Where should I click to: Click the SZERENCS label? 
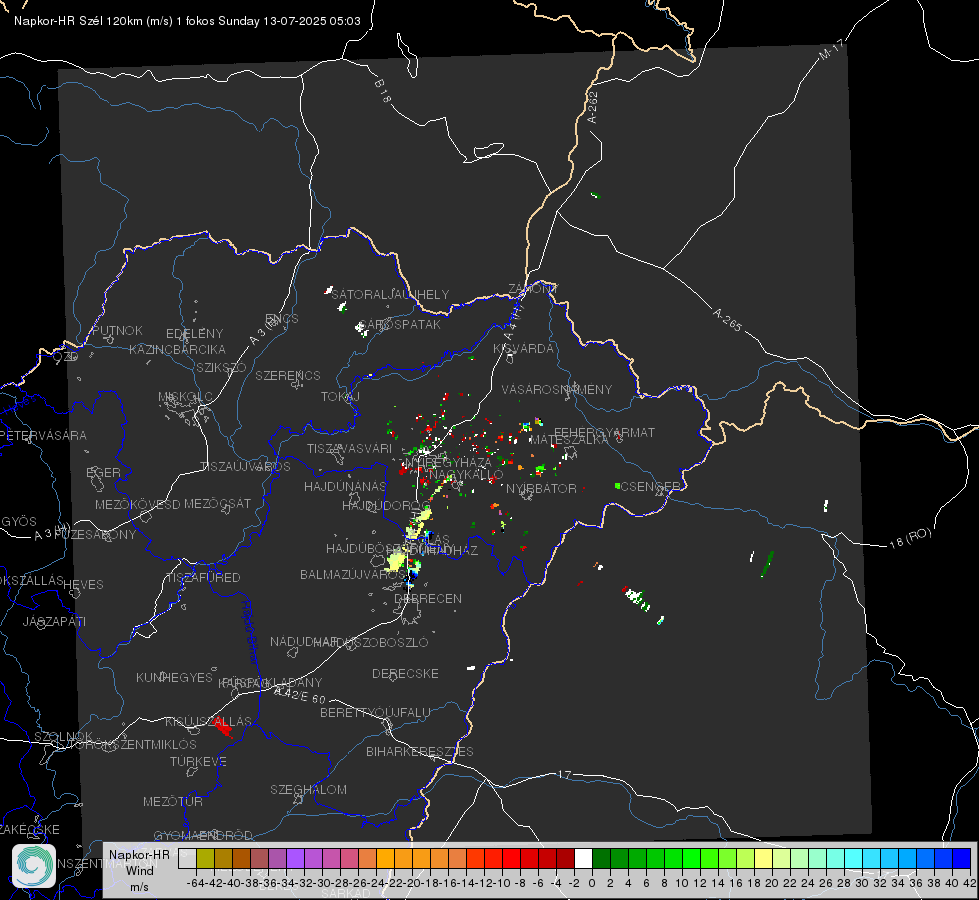(x=288, y=375)
